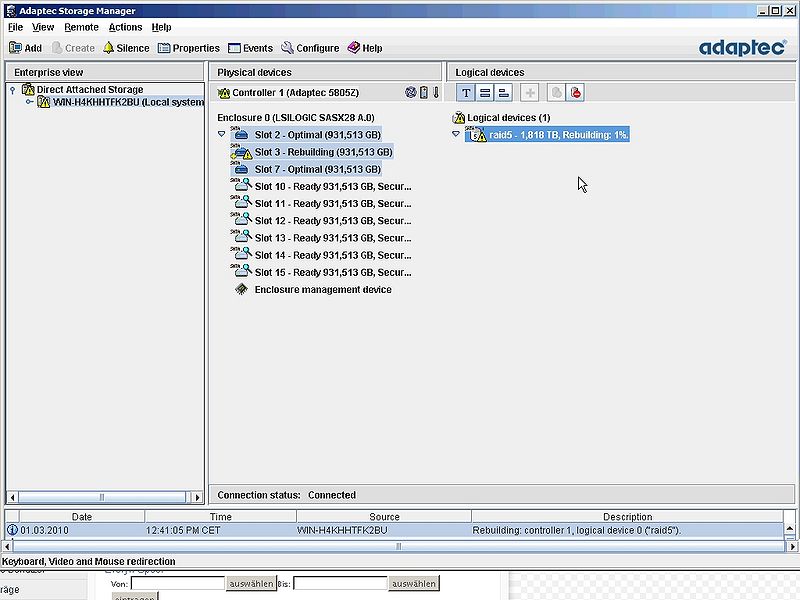Sort events by the Description column header
Image resolution: width=800 pixels, height=600 pixels.
click(628, 517)
